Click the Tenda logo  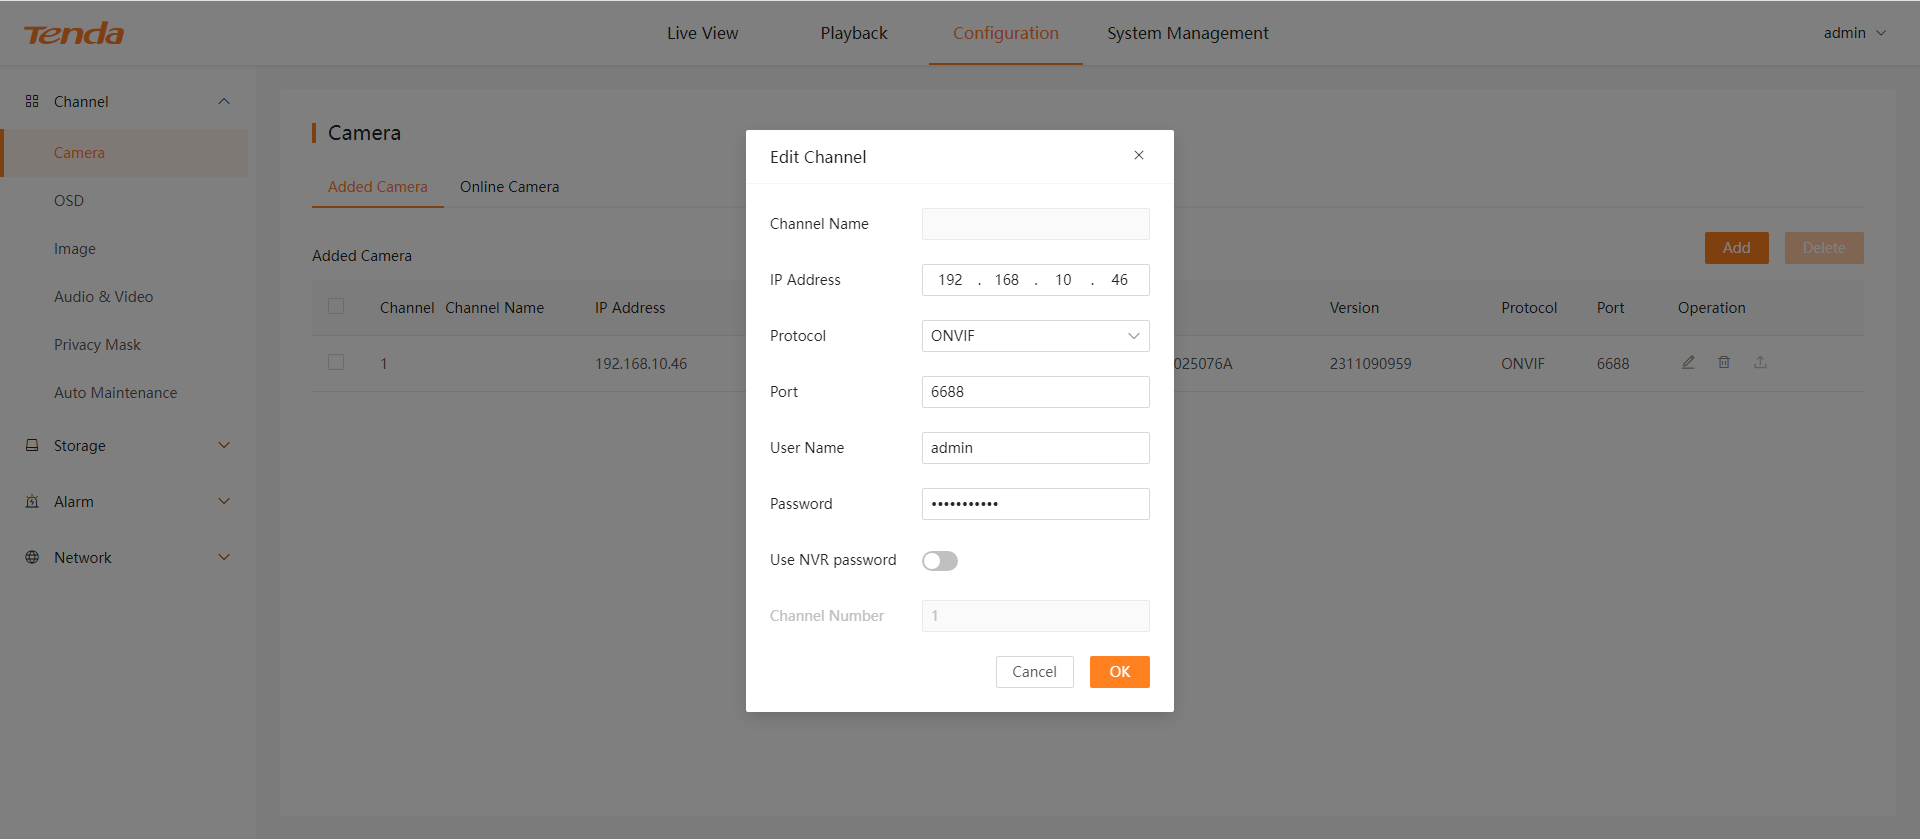[x=74, y=34]
